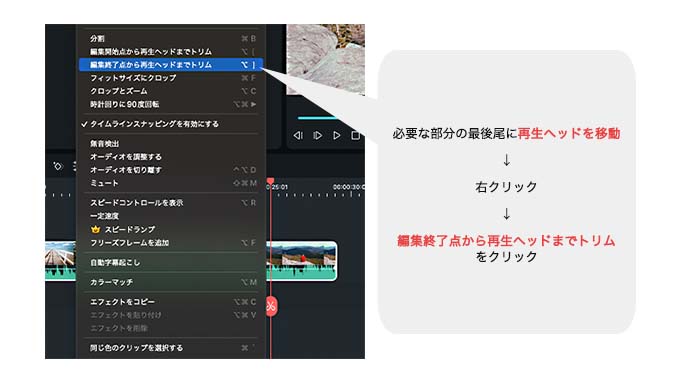Click the red scissors split icon on playhead
The height and width of the screenshot is (381, 680).
pos(271,306)
